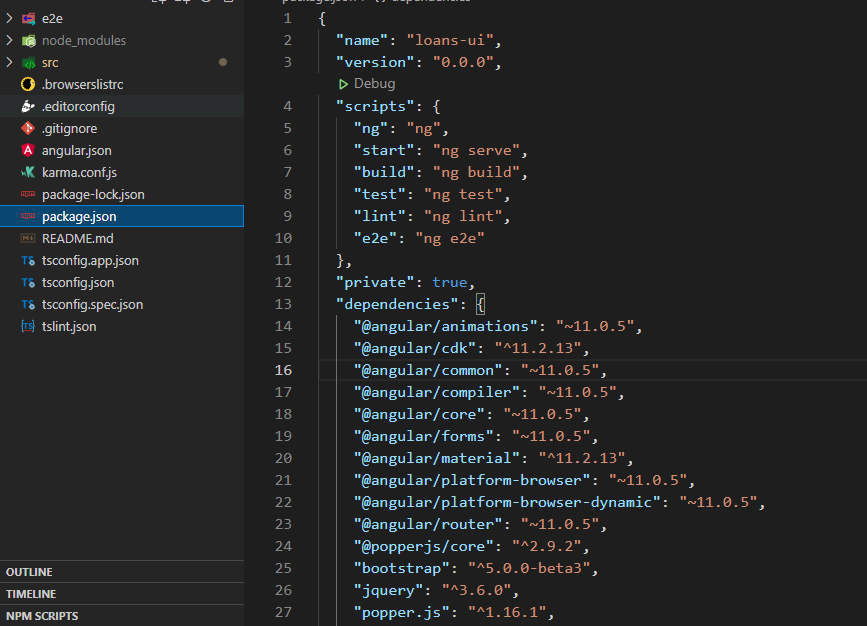Click the "ng build" value

coord(477,172)
